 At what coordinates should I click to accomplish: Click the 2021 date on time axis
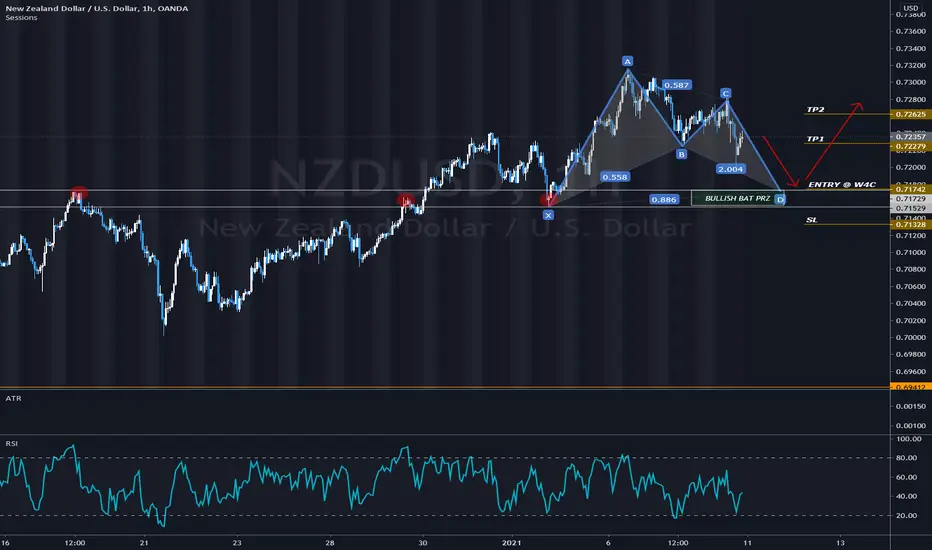point(512,543)
